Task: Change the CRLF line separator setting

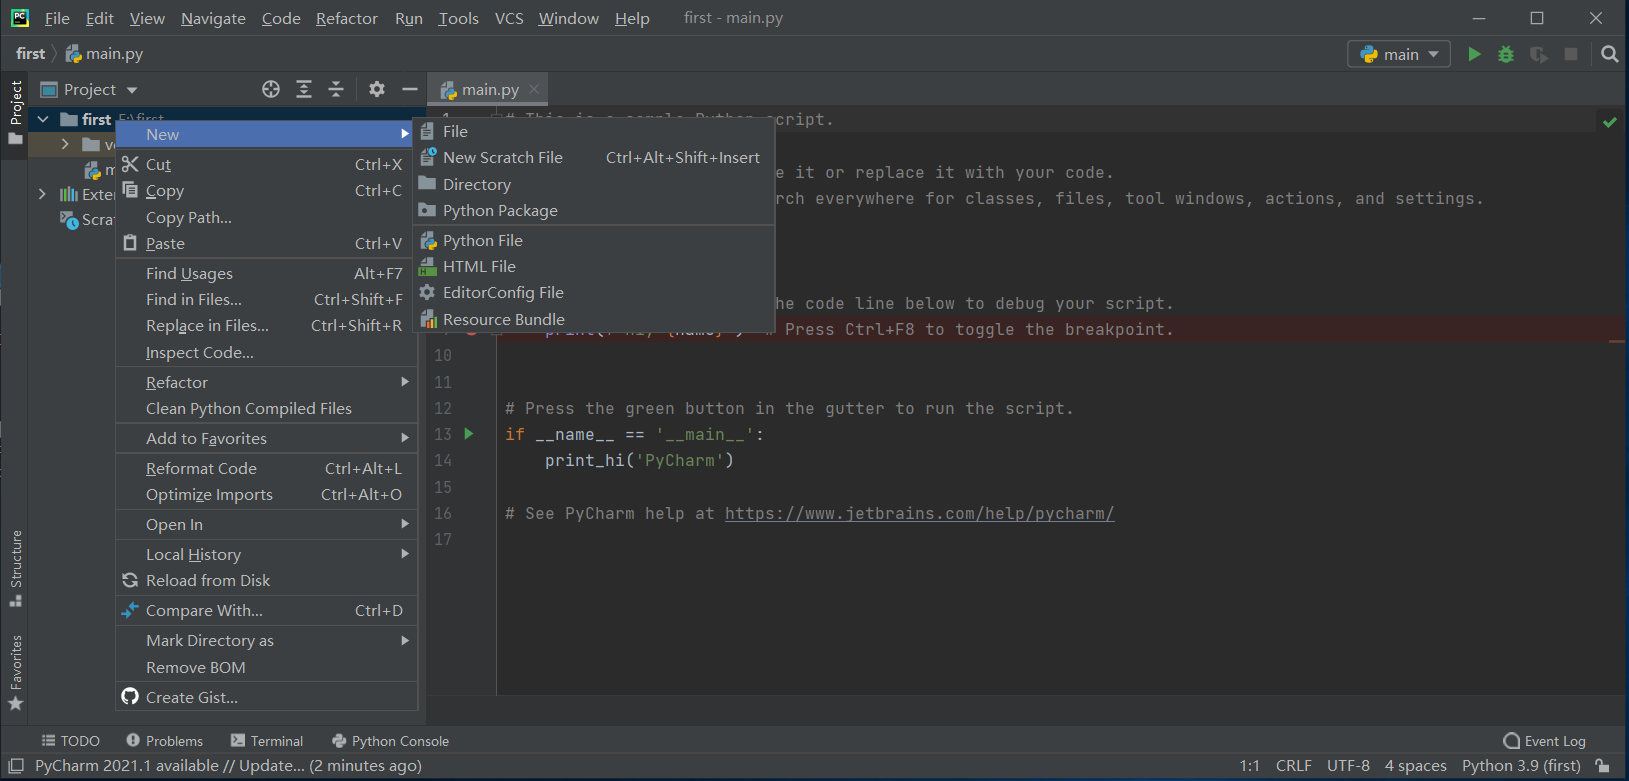Action: [1293, 766]
